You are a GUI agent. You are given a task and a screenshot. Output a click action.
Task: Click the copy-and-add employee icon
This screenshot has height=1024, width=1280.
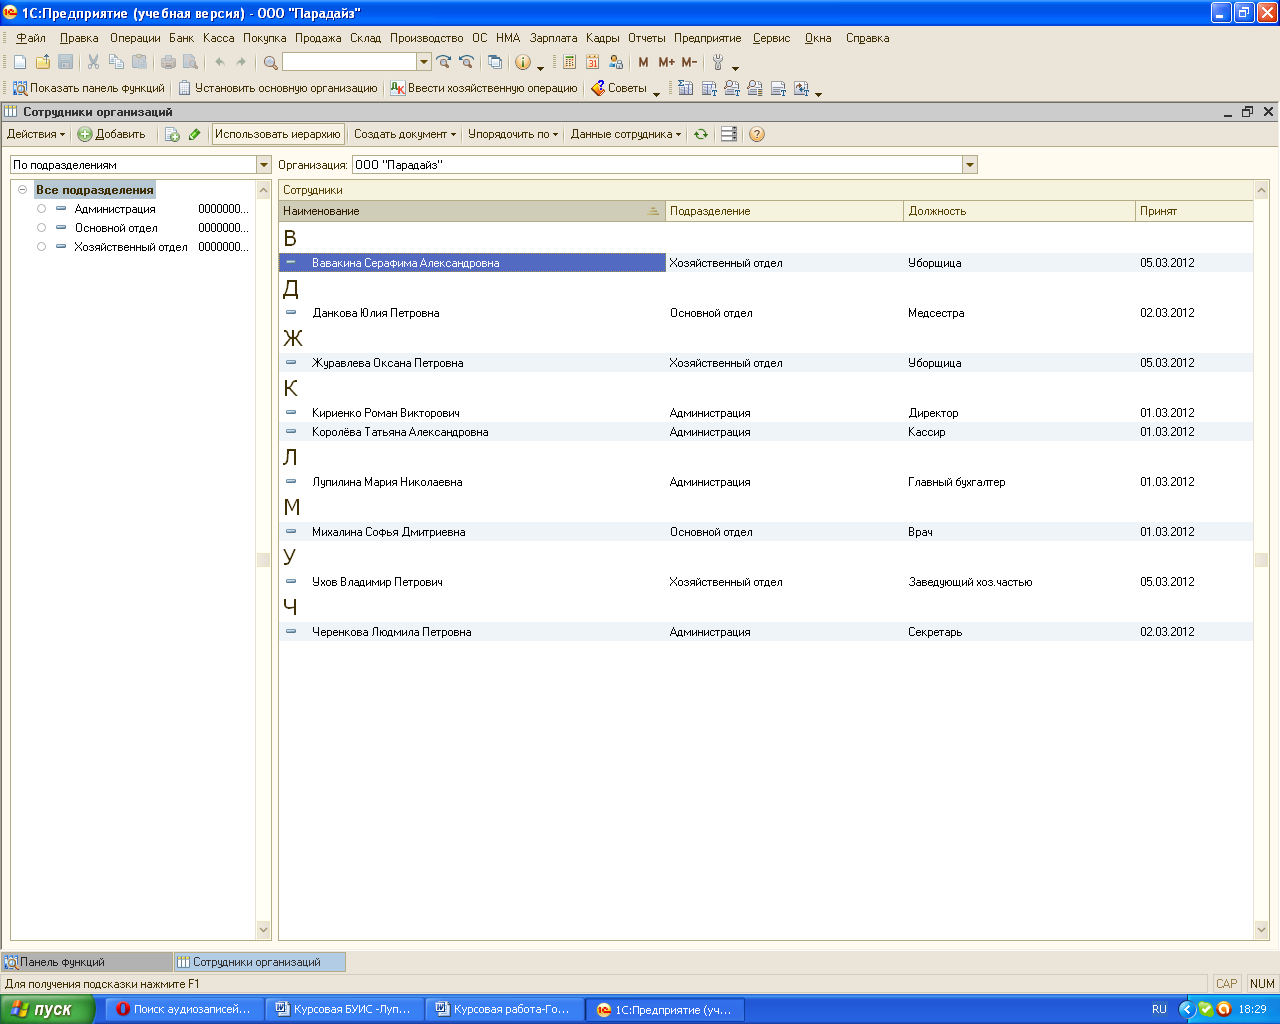tap(172, 134)
